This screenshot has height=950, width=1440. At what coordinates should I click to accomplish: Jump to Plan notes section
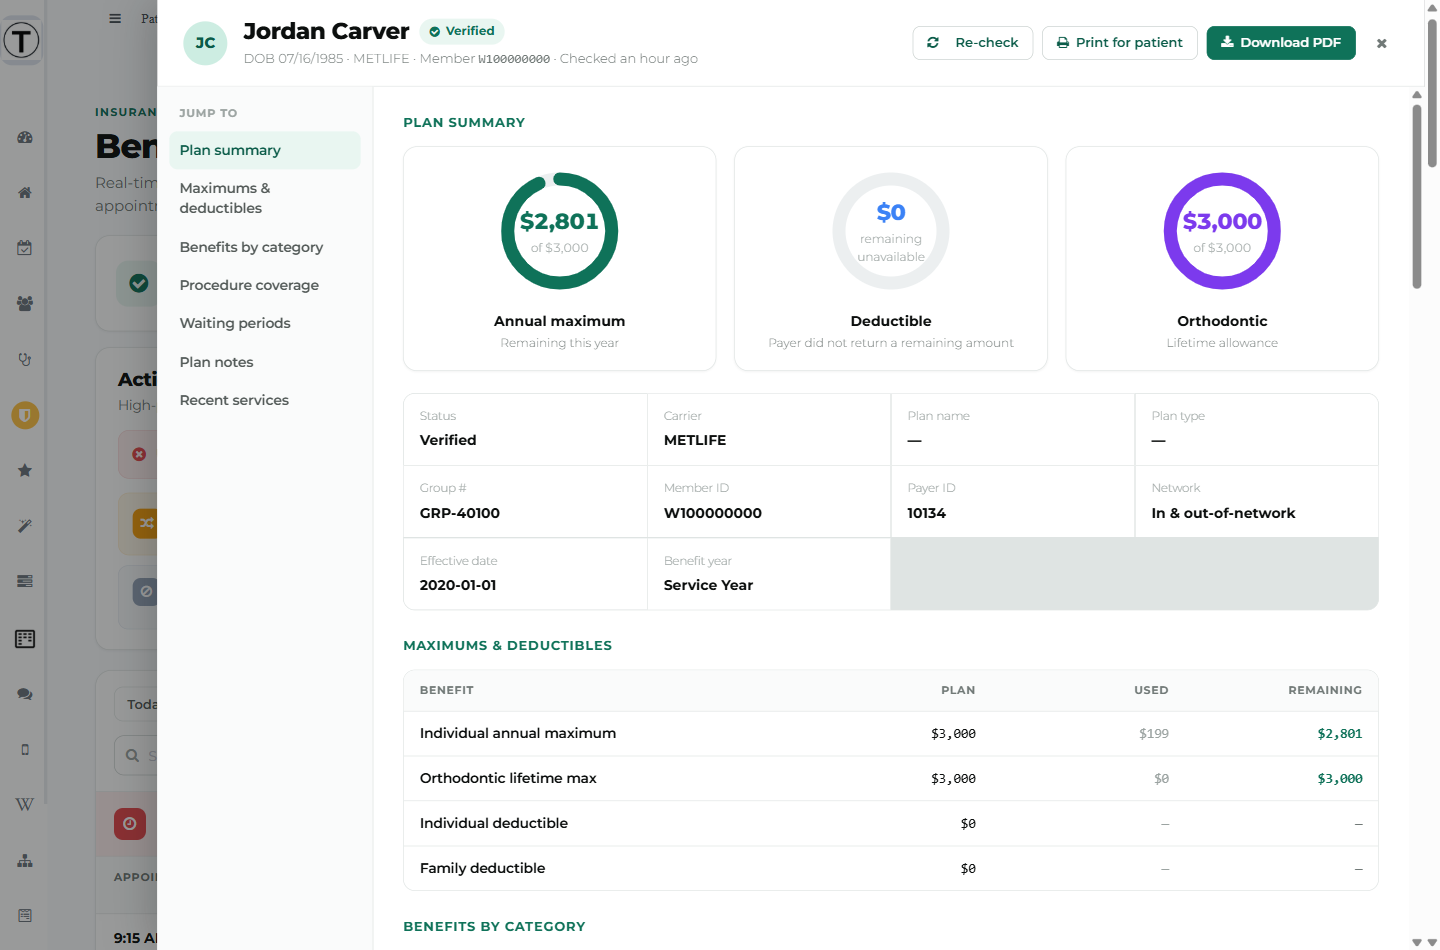(x=264, y=362)
